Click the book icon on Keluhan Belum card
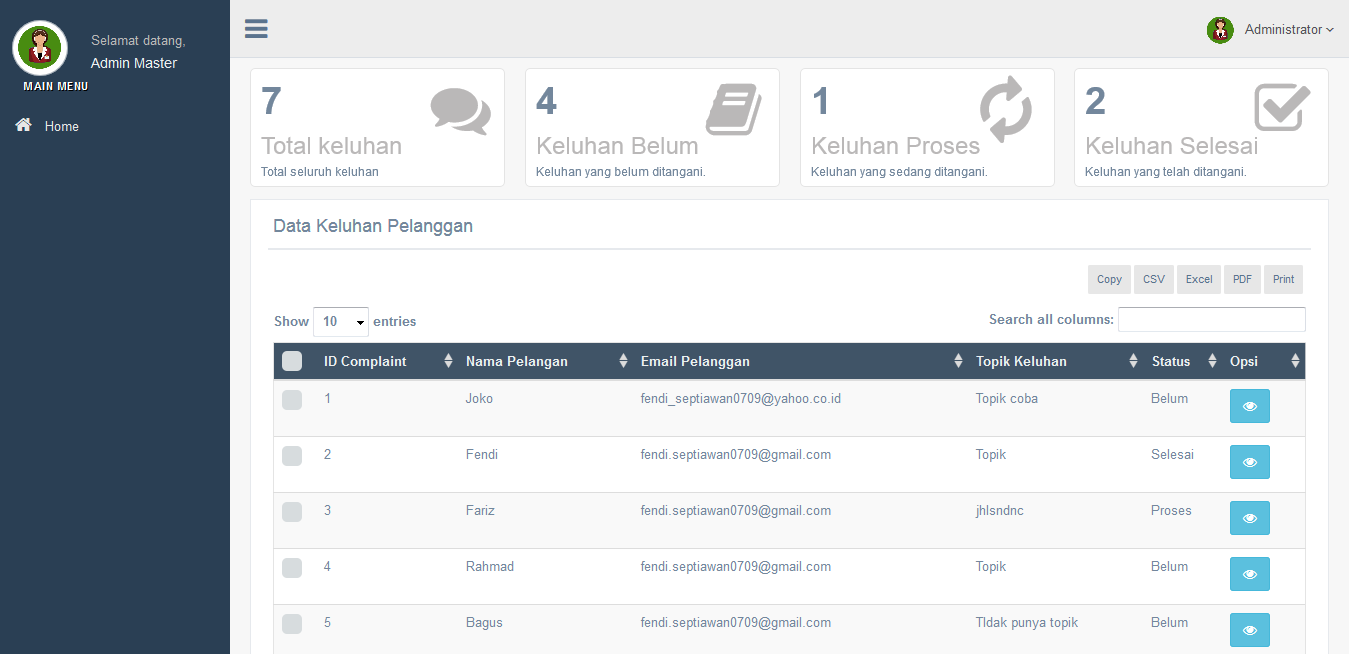The width and height of the screenshot is (1349, 654). click(735, 110)
